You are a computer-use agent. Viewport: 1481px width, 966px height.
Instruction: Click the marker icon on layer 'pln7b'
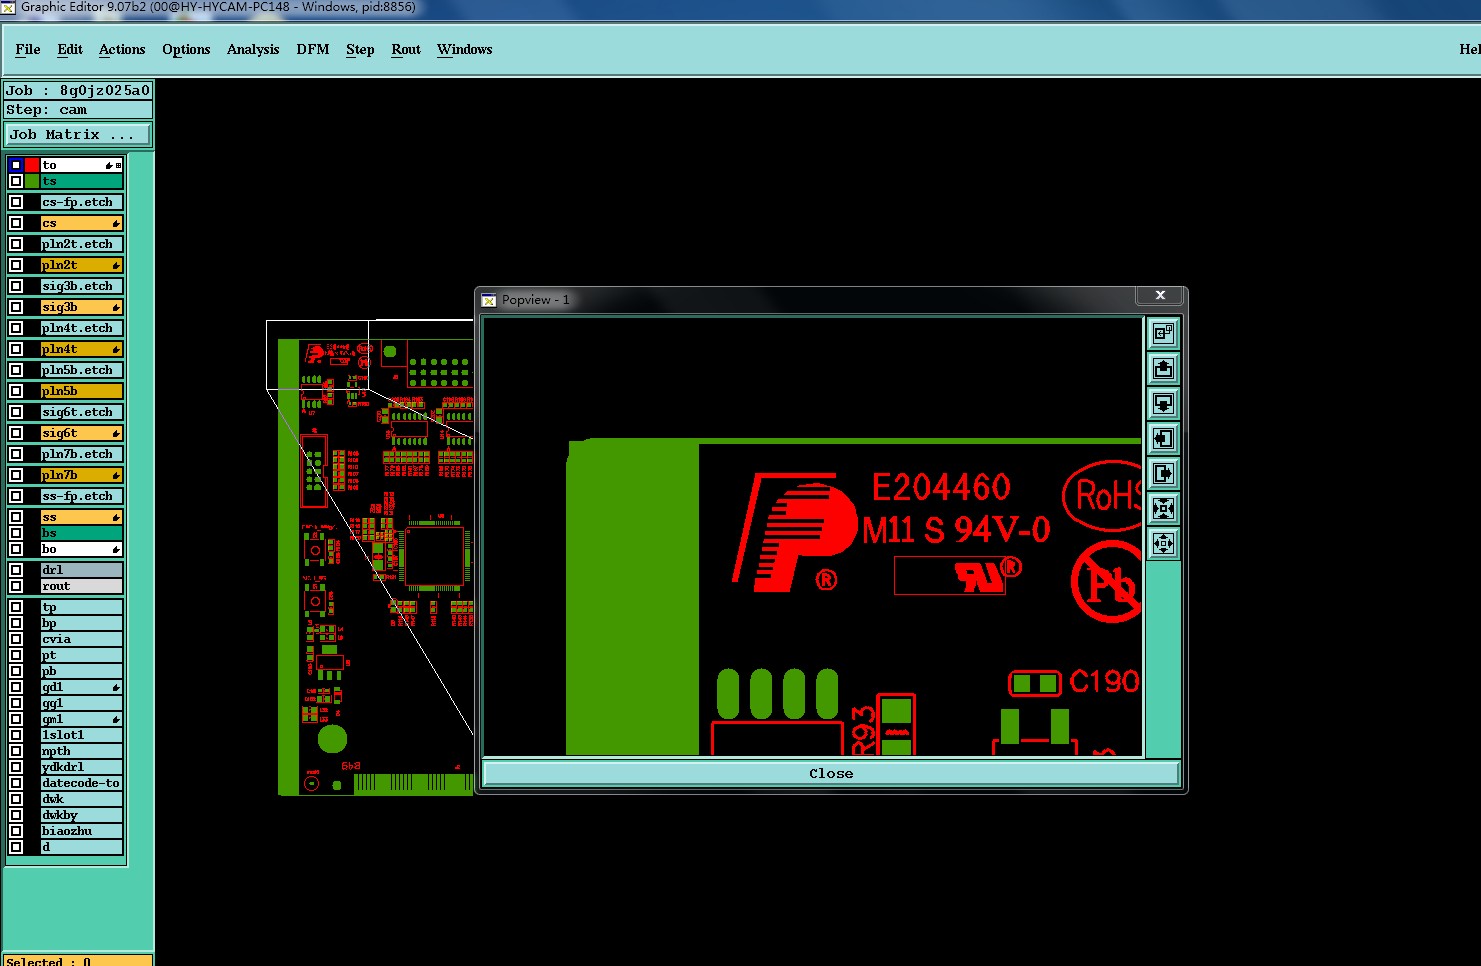pos(116,475)
